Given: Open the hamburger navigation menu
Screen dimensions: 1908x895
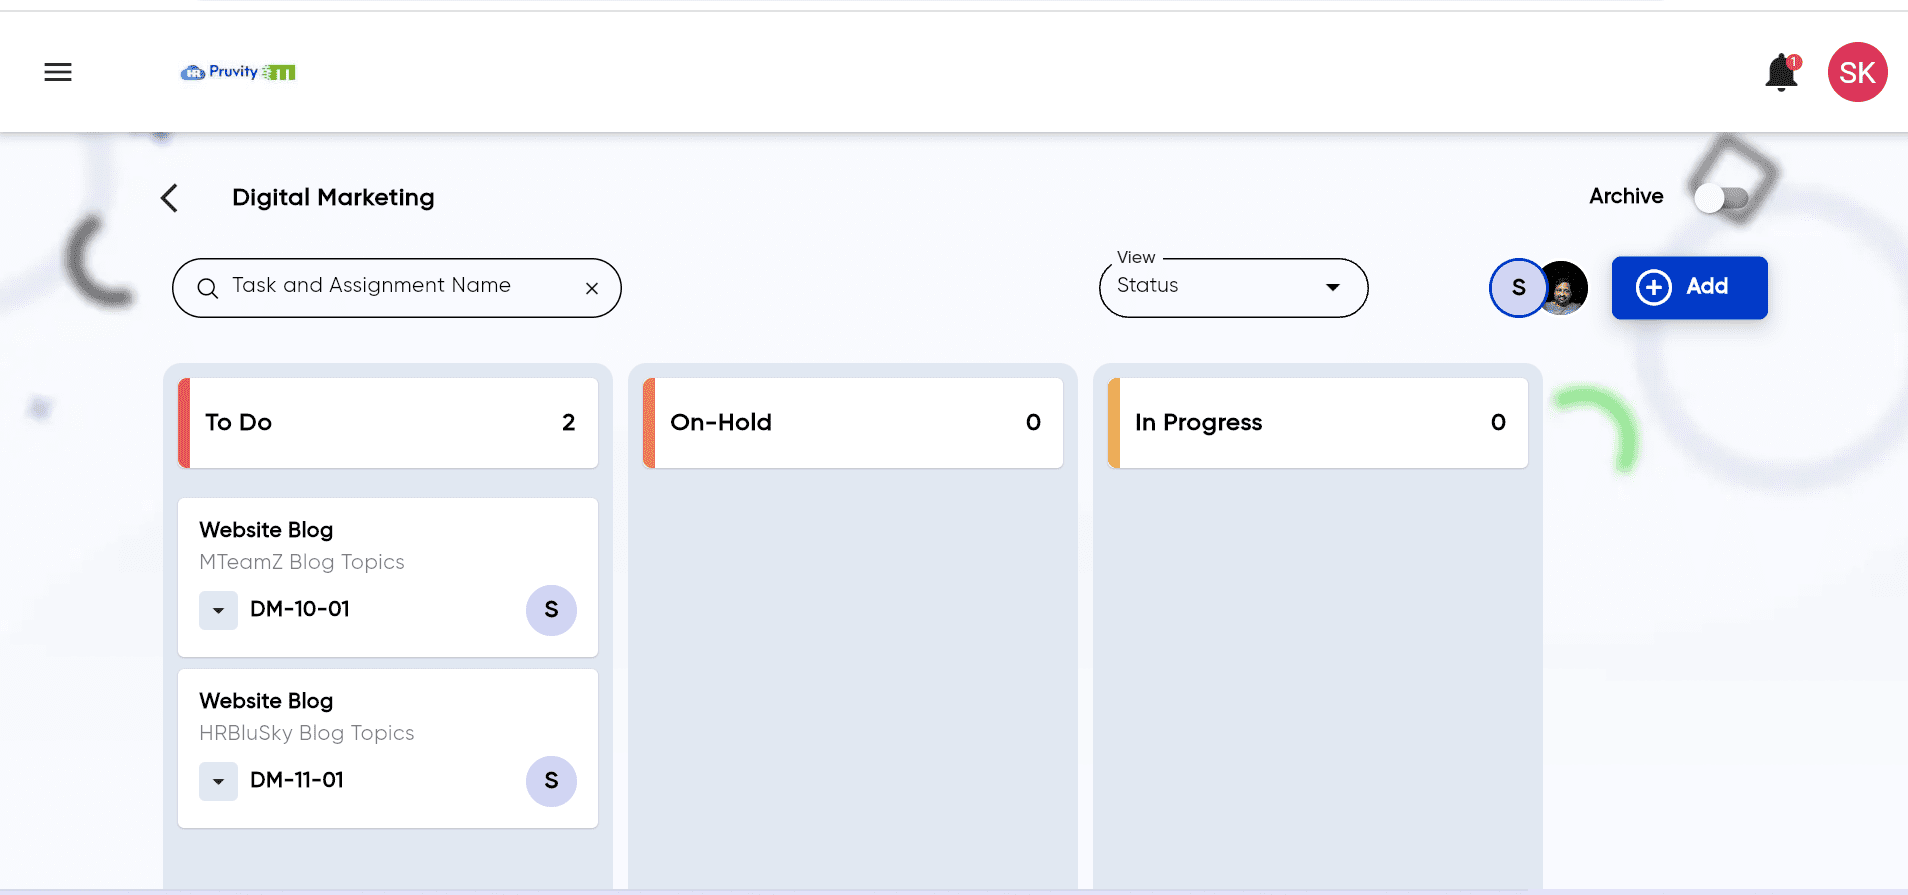Looking at the screenshot, I should (58, 72).
